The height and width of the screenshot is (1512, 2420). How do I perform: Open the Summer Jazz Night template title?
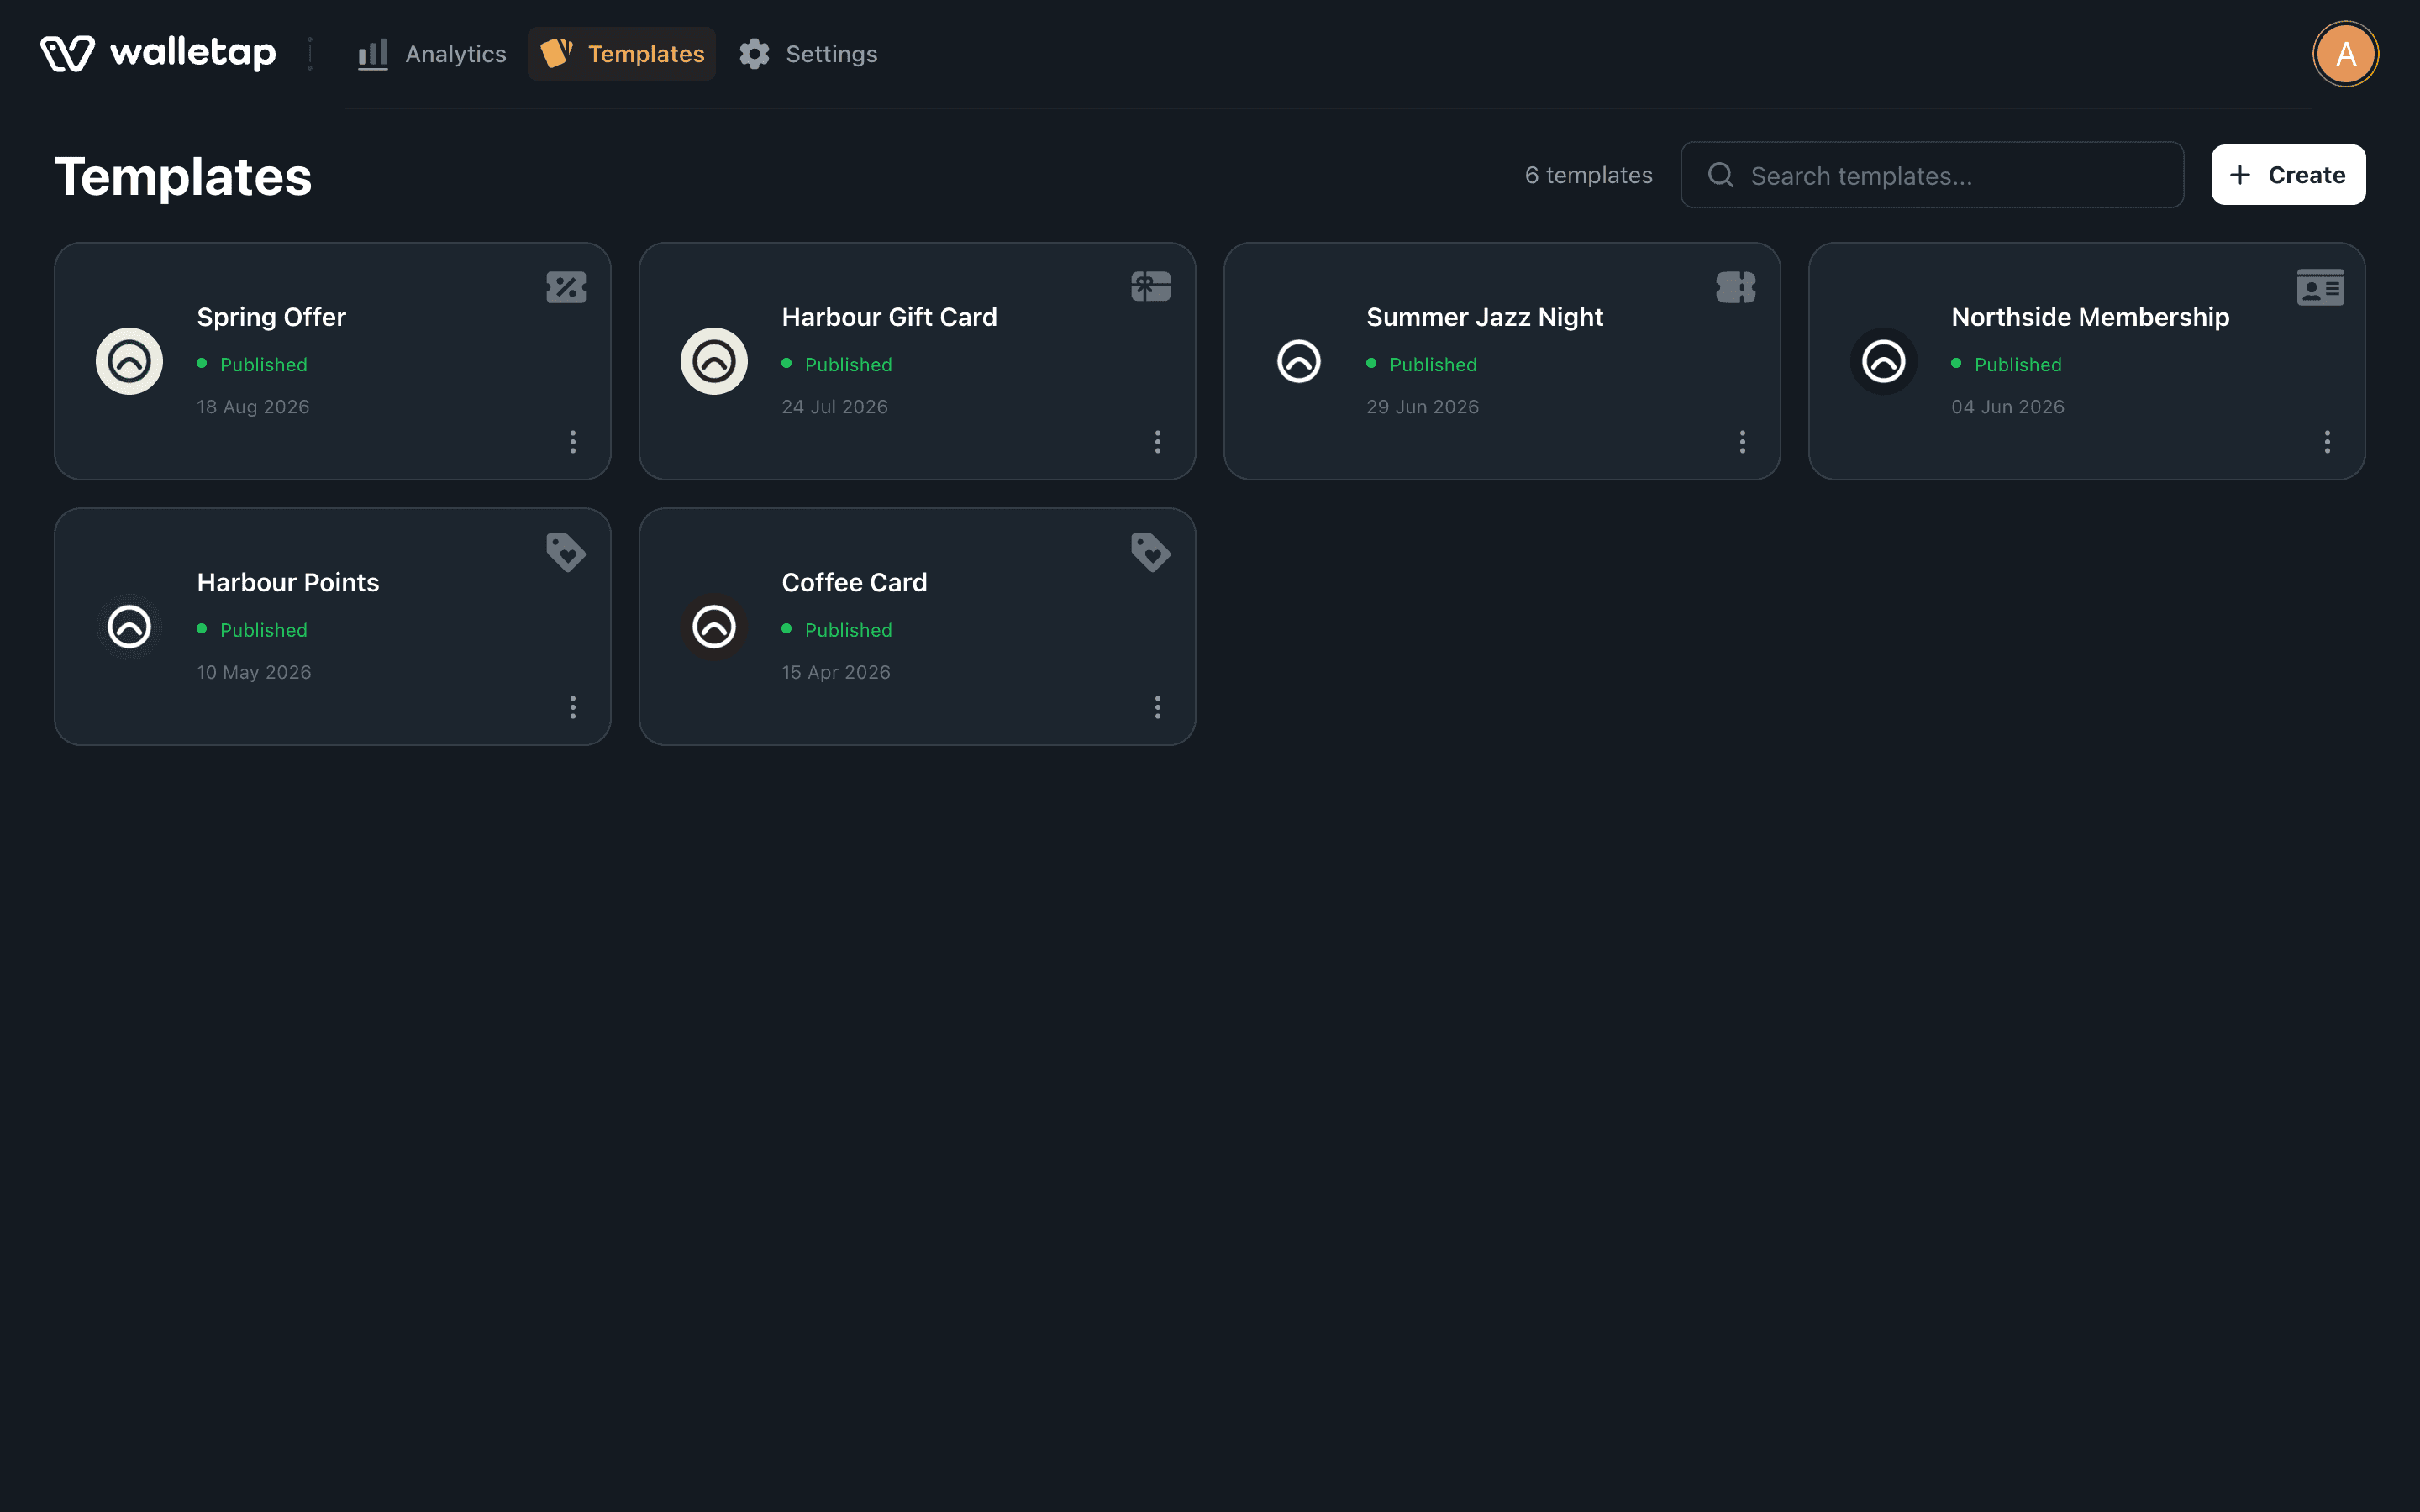pyautogui.click(x=1485, y=317)
